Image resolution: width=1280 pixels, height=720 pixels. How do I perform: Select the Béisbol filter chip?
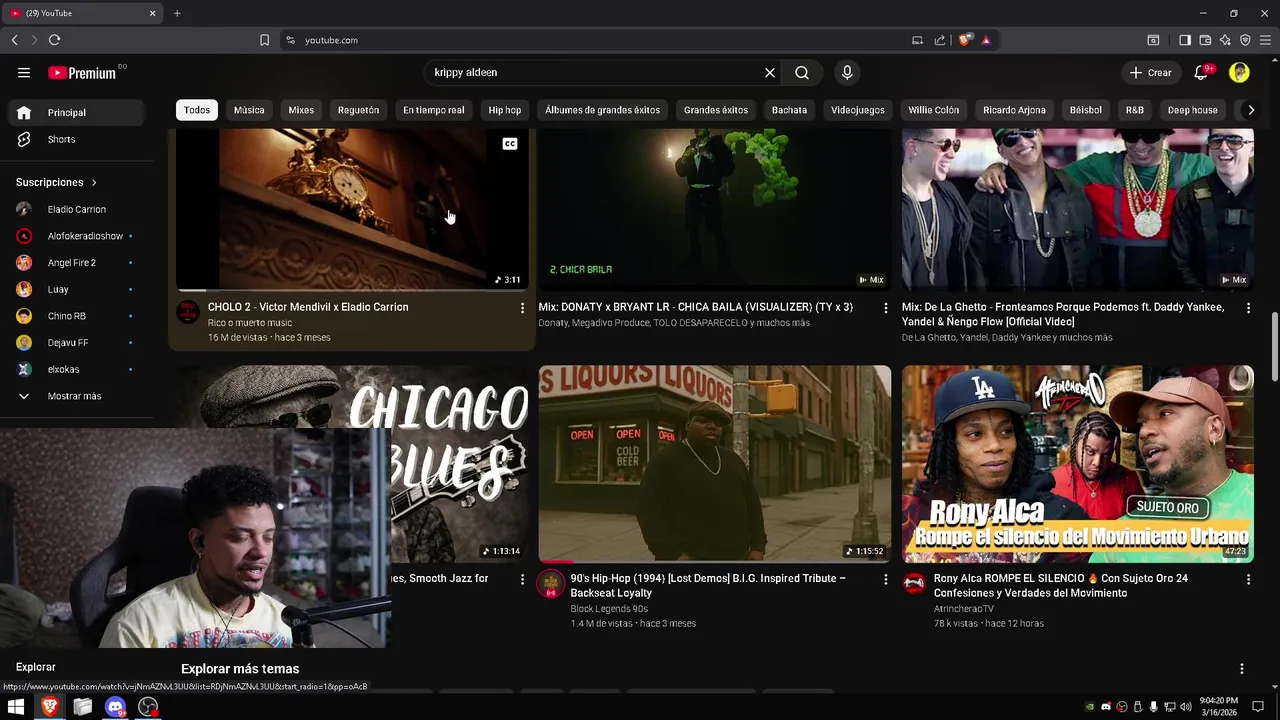pos(1086,110)
